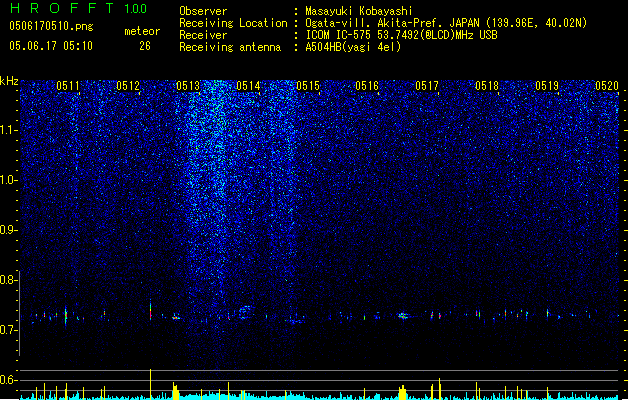The width and height of the screenshot is (629, 400).
Task: Click ICOM IC-575 53.7492 MHz USB text
Action: [x=401, y=35]
